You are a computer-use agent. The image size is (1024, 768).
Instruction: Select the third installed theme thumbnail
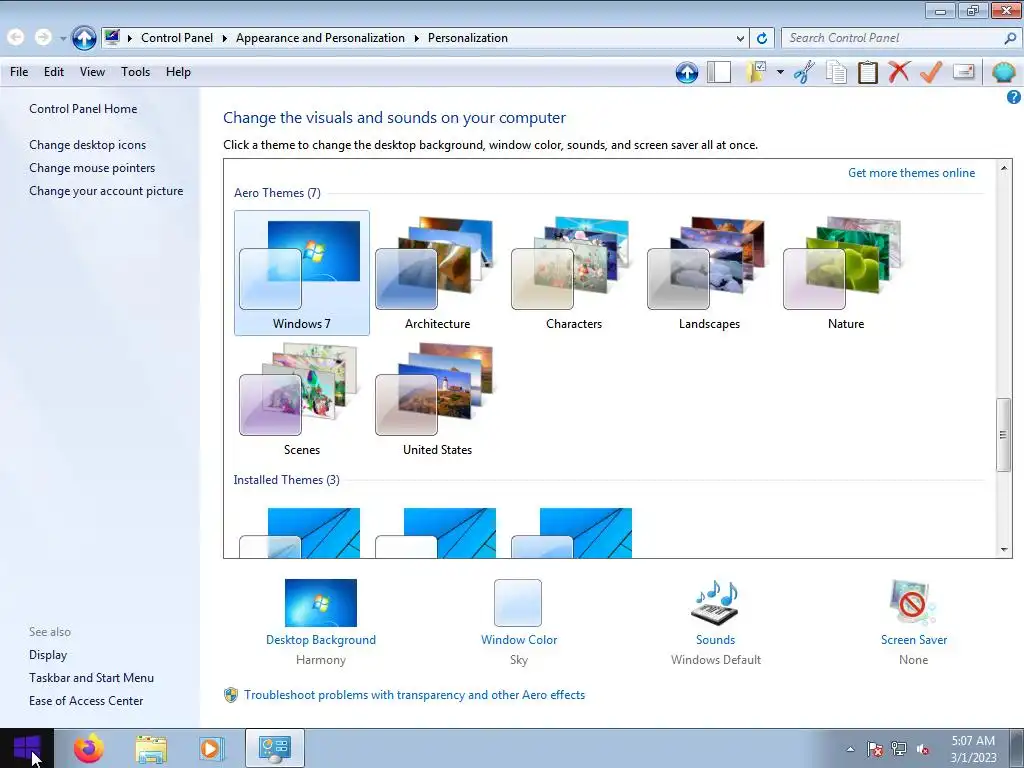point(572,533)
